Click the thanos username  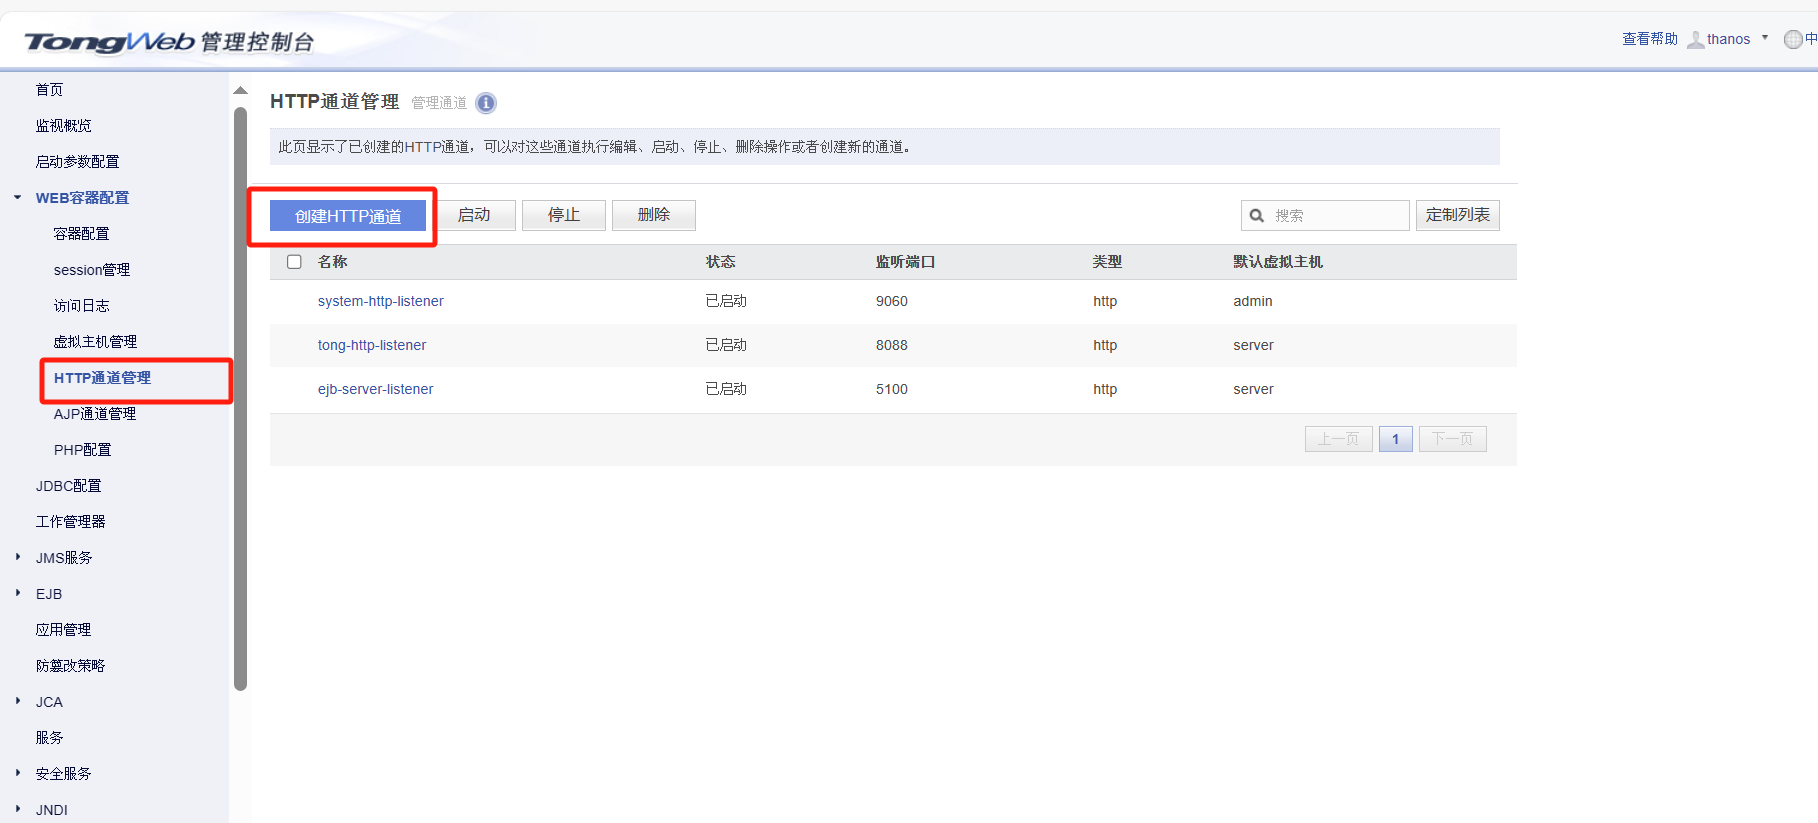coord(1729,39)
